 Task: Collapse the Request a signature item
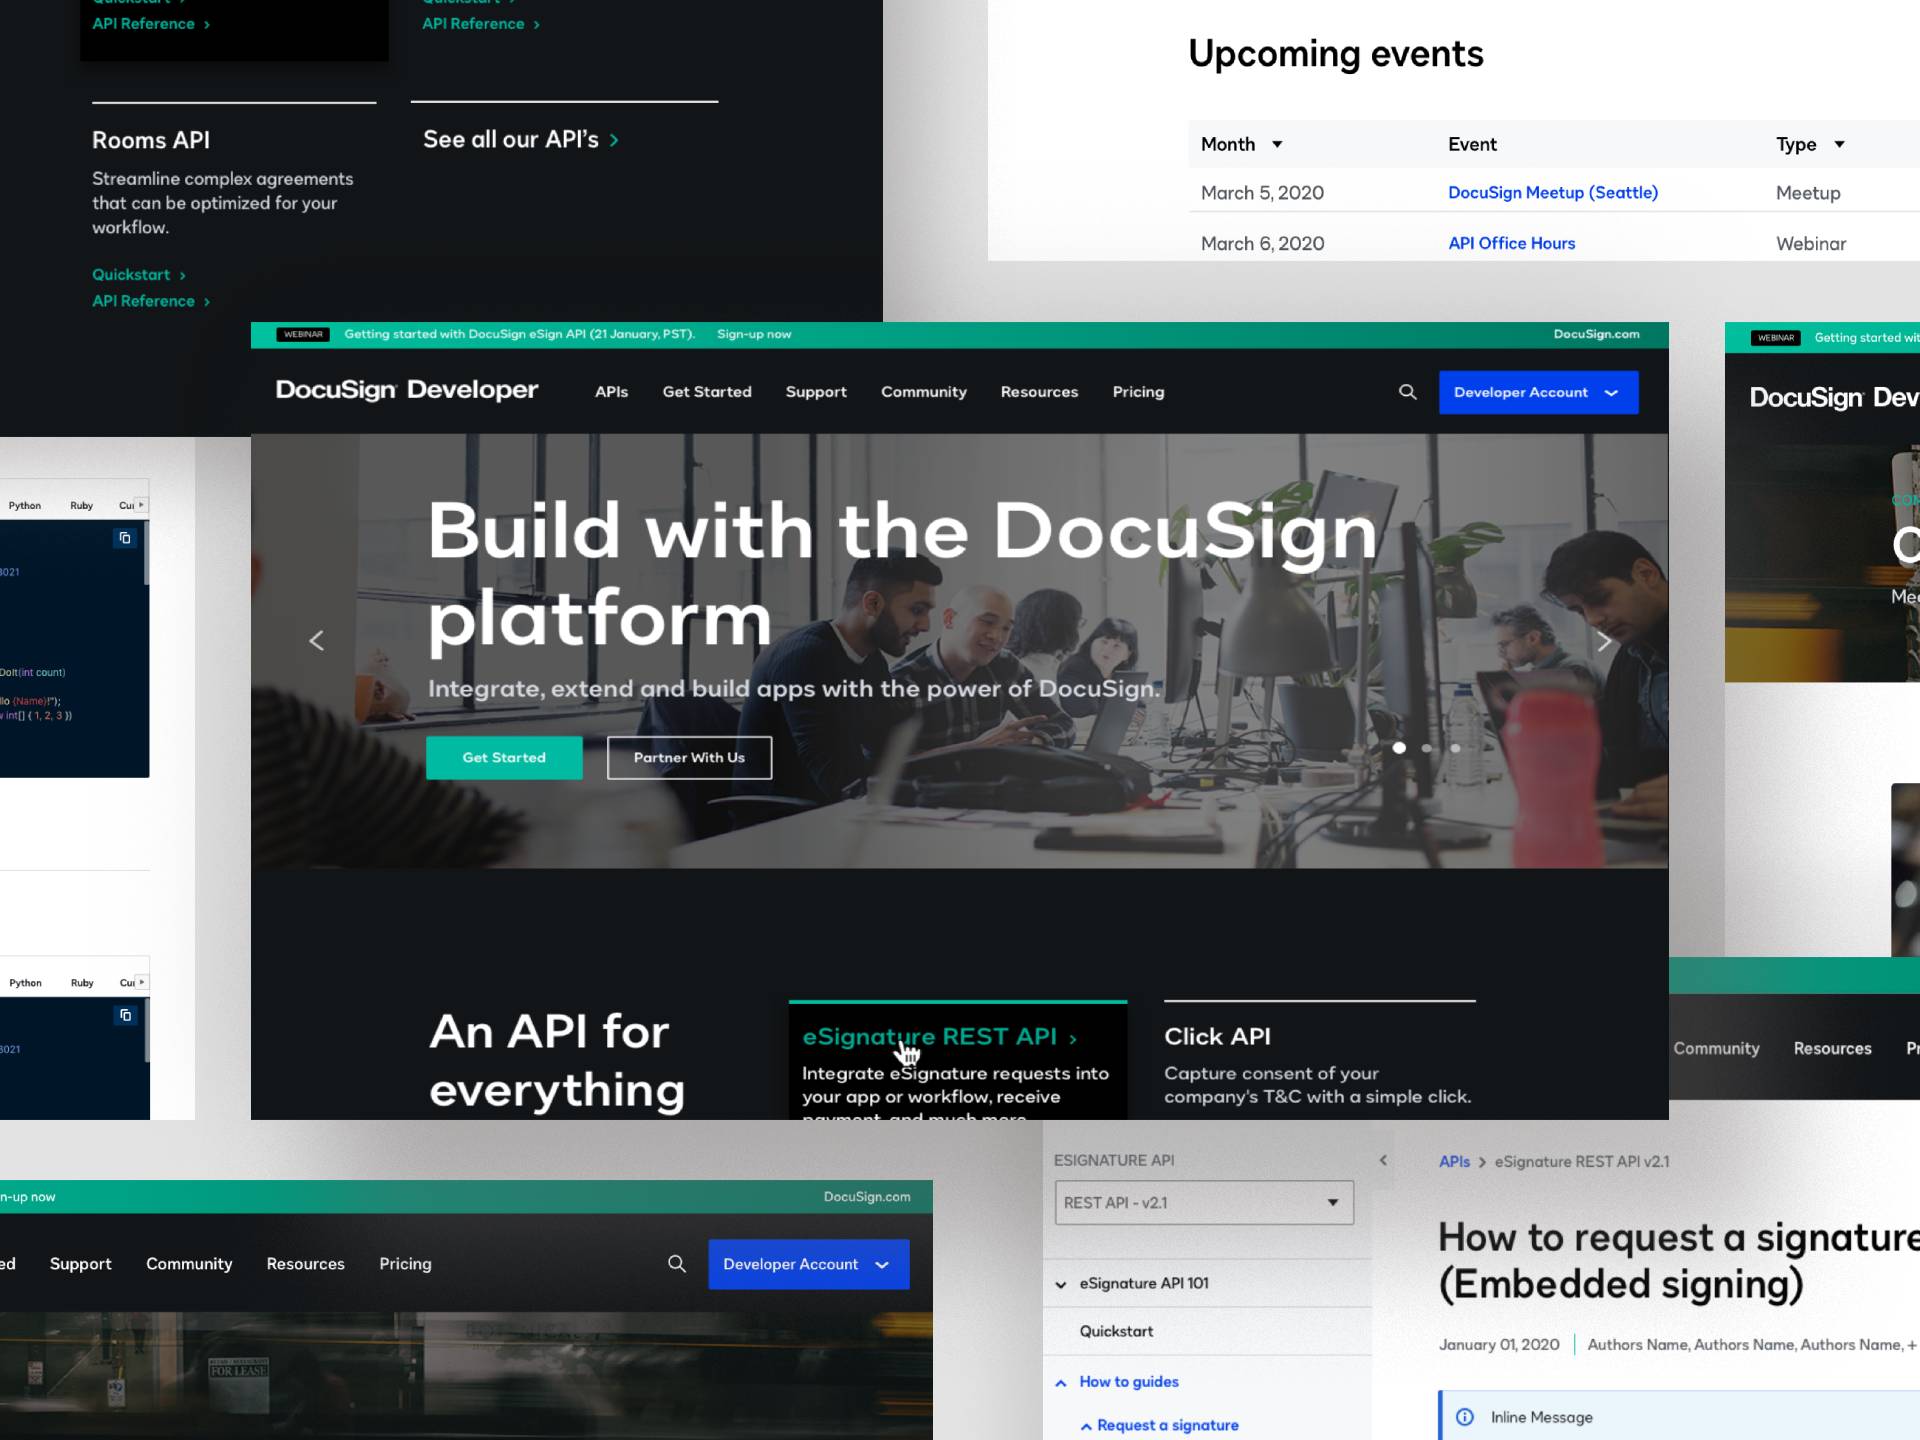click(1086, 1426)
